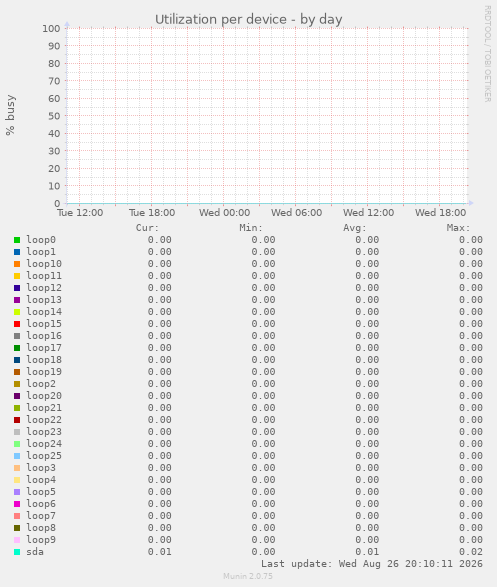Click the Wed 06:00 time axis label
The image size is (497, 587).
(296, 213)
